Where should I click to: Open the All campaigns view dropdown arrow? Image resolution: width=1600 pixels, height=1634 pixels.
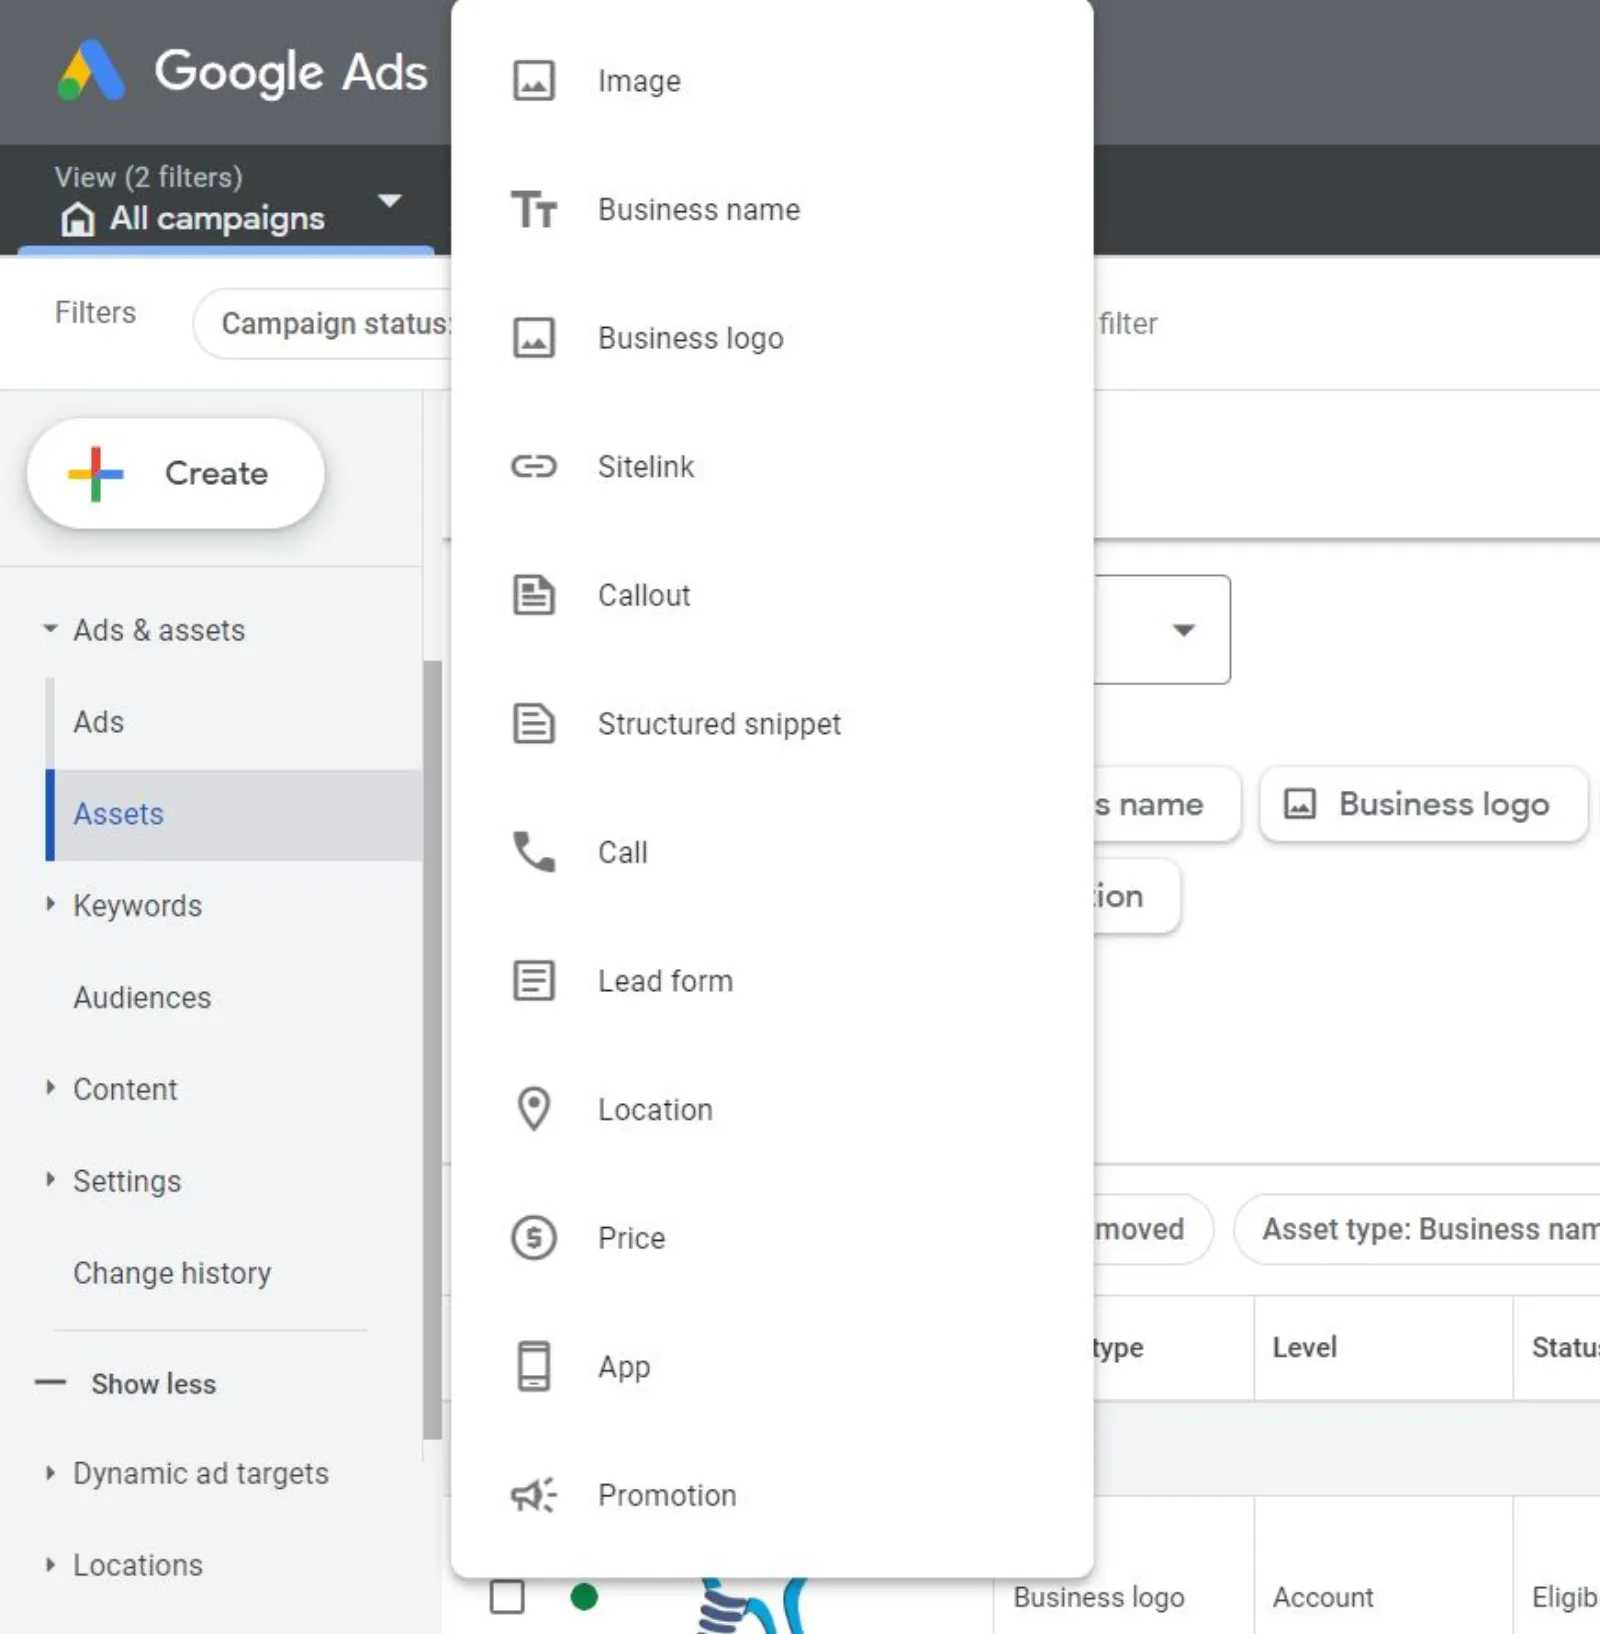390,201
